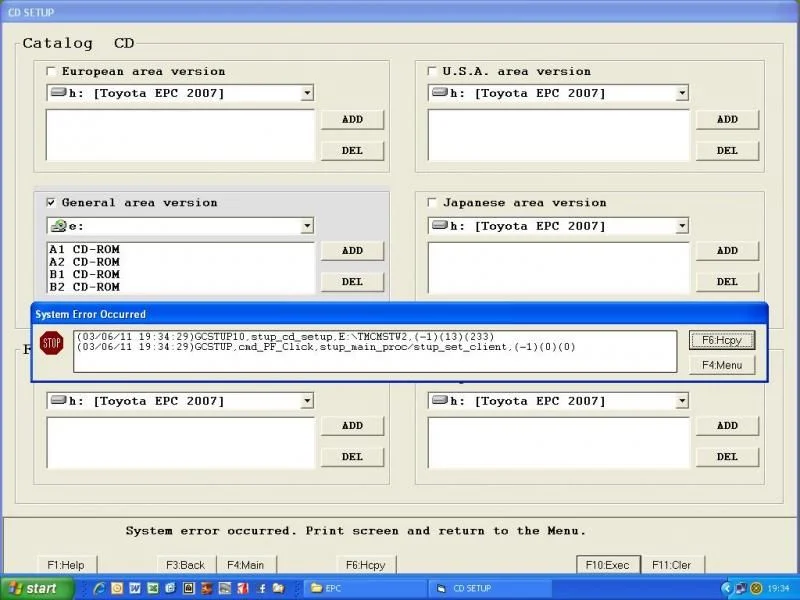Click DEL in the lower-left catalog section

(x=352, y=457)
